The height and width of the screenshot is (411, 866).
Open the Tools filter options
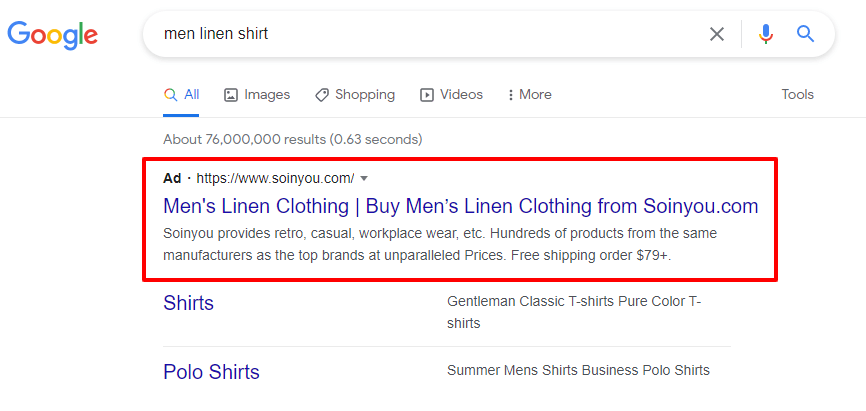pyautogui.click(x=798, y=94)
